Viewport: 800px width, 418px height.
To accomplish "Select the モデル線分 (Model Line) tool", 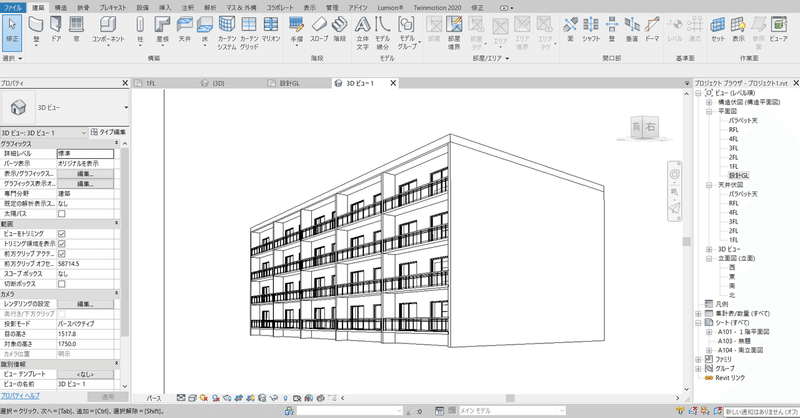I will click(383, 33).
